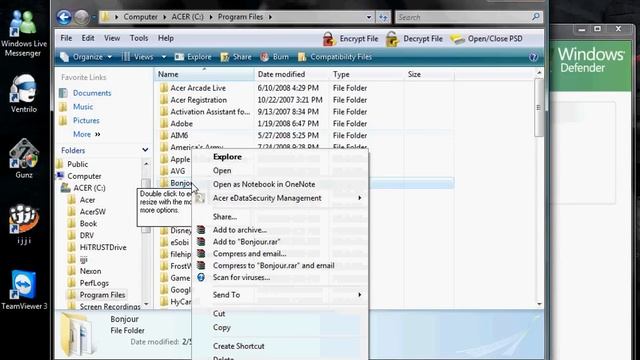Screen dimensions: 640x360
Task: Open the Gunz desktop icon
Action: click(24, 159)
